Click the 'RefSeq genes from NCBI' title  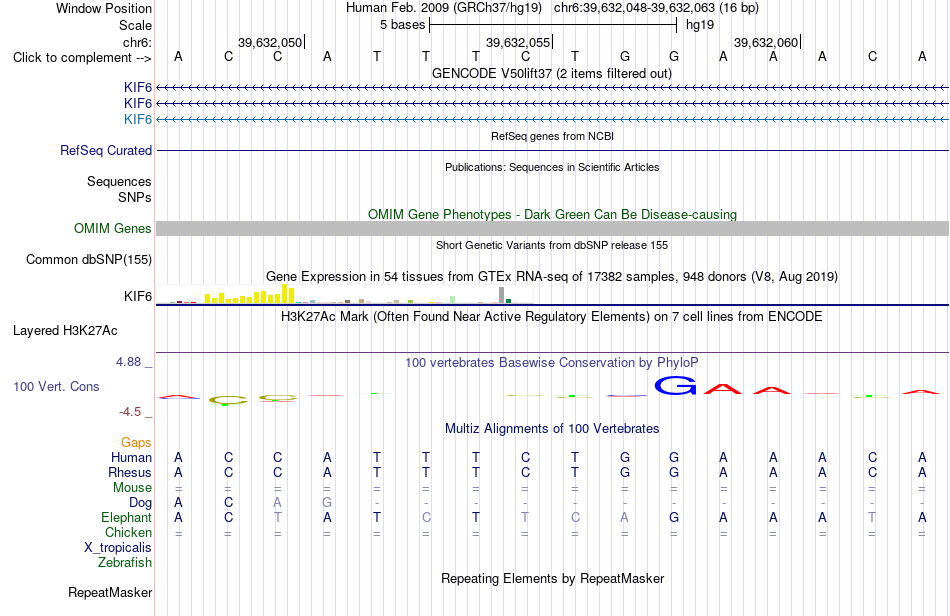click(553, 136)
